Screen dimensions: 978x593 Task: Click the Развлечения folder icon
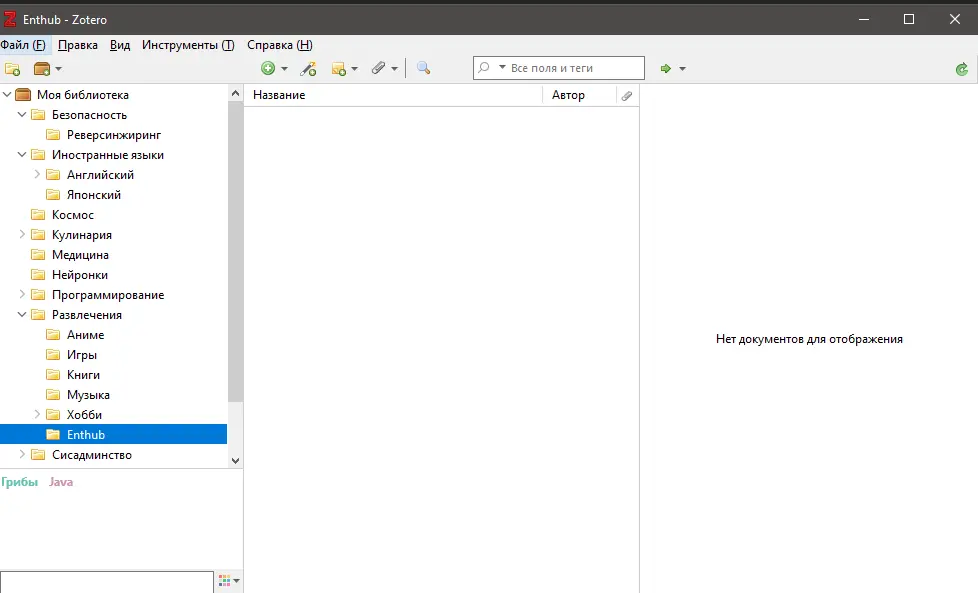pos(38,314)
